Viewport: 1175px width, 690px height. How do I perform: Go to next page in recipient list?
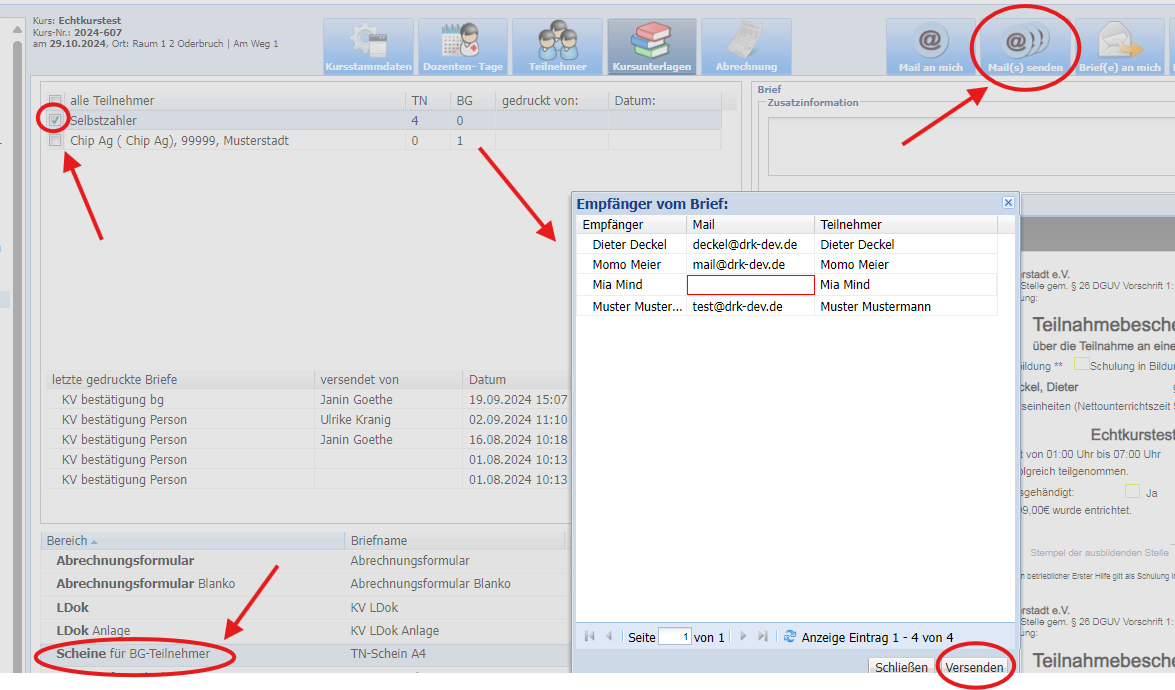[743, 637]
